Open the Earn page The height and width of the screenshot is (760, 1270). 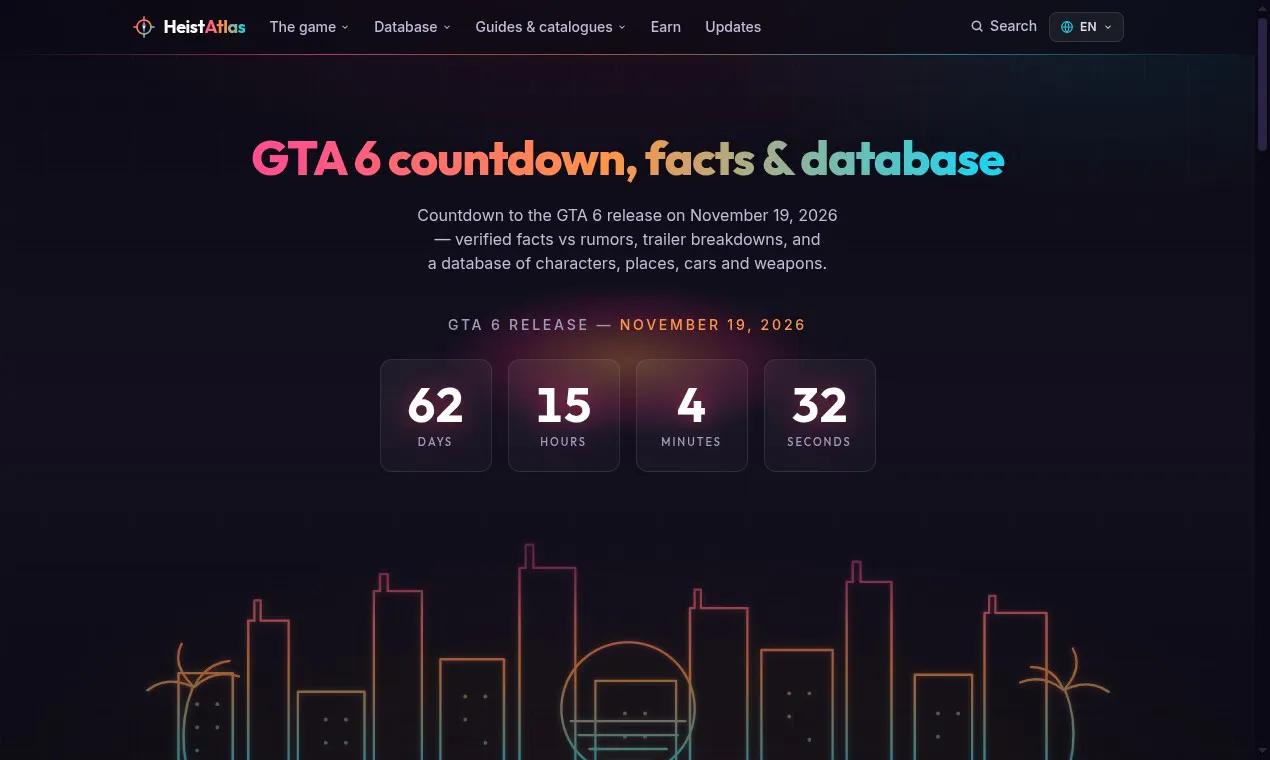[666, 27]
